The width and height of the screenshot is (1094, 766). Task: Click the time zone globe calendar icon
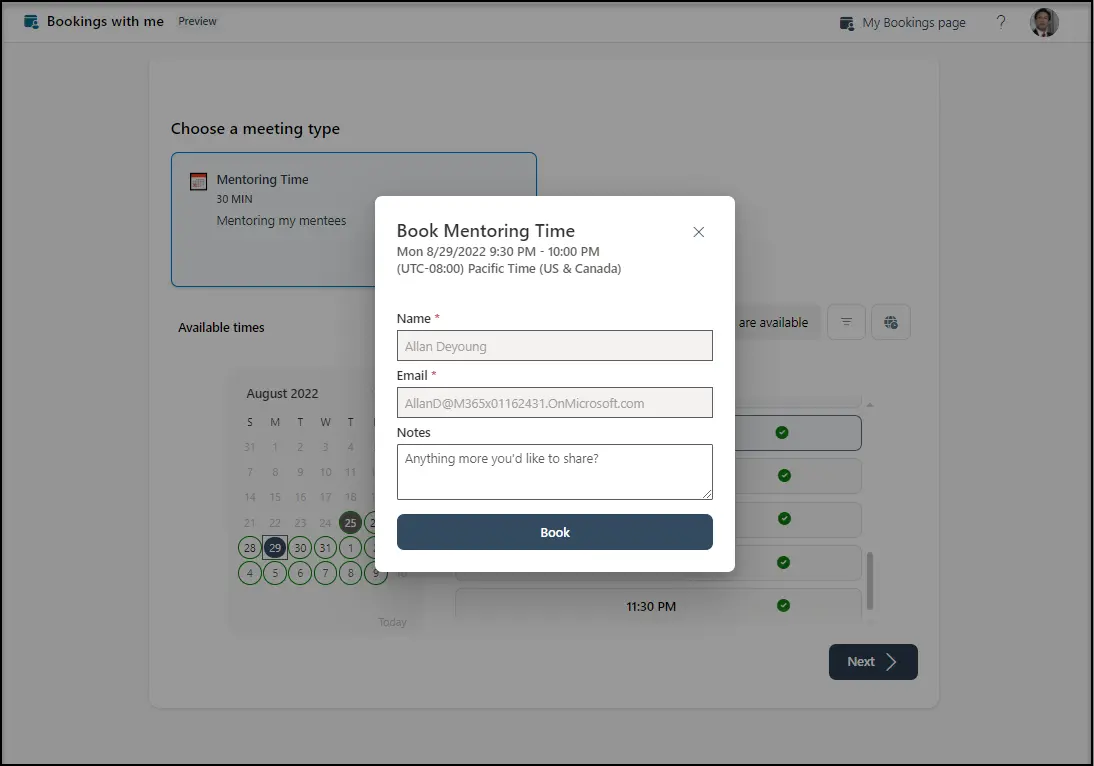tap(891, 322)
